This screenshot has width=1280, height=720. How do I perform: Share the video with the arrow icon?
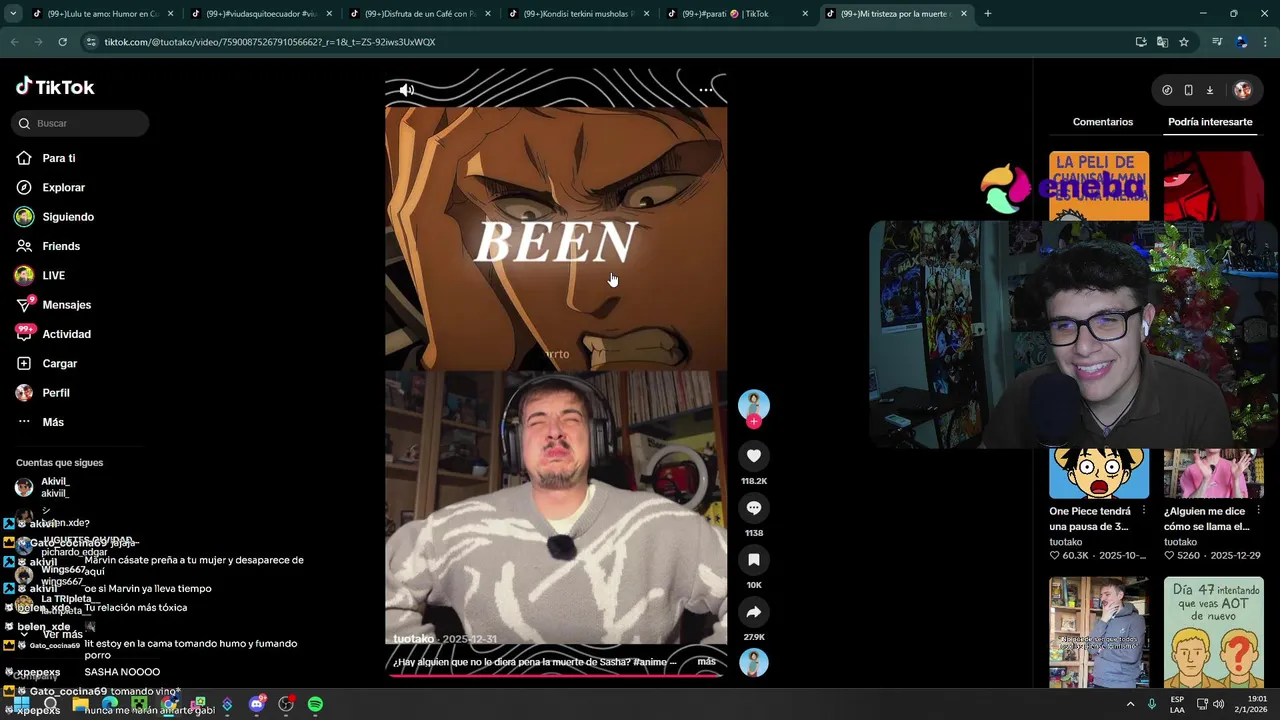pos(754,612)
